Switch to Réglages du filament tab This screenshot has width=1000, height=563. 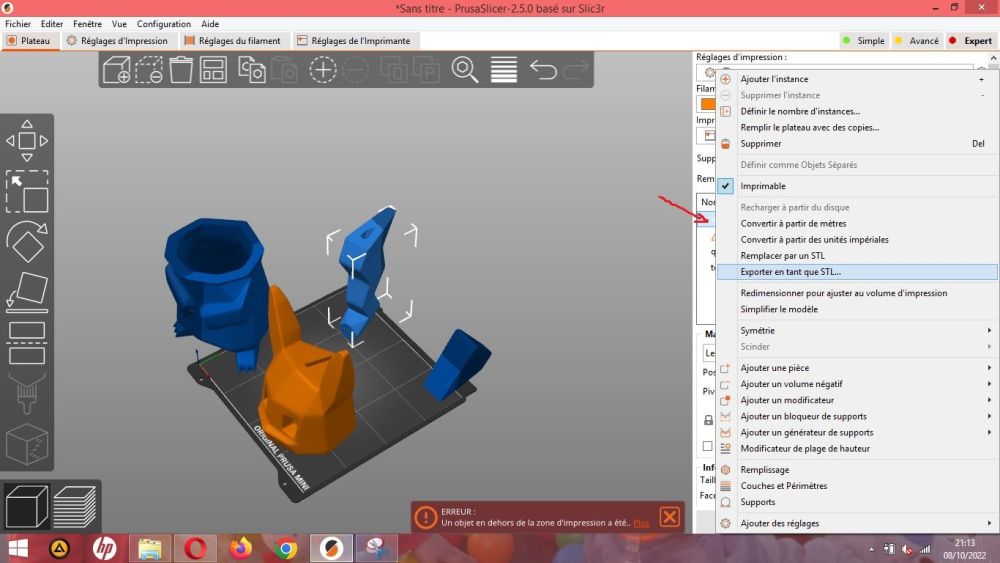pos(232,41)
